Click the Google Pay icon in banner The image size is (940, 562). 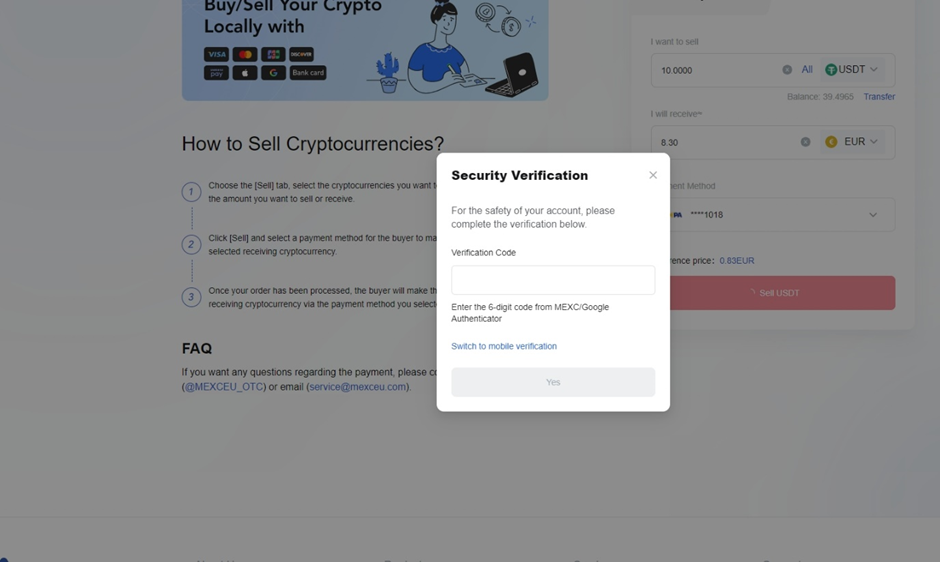(x=273, y=73)
